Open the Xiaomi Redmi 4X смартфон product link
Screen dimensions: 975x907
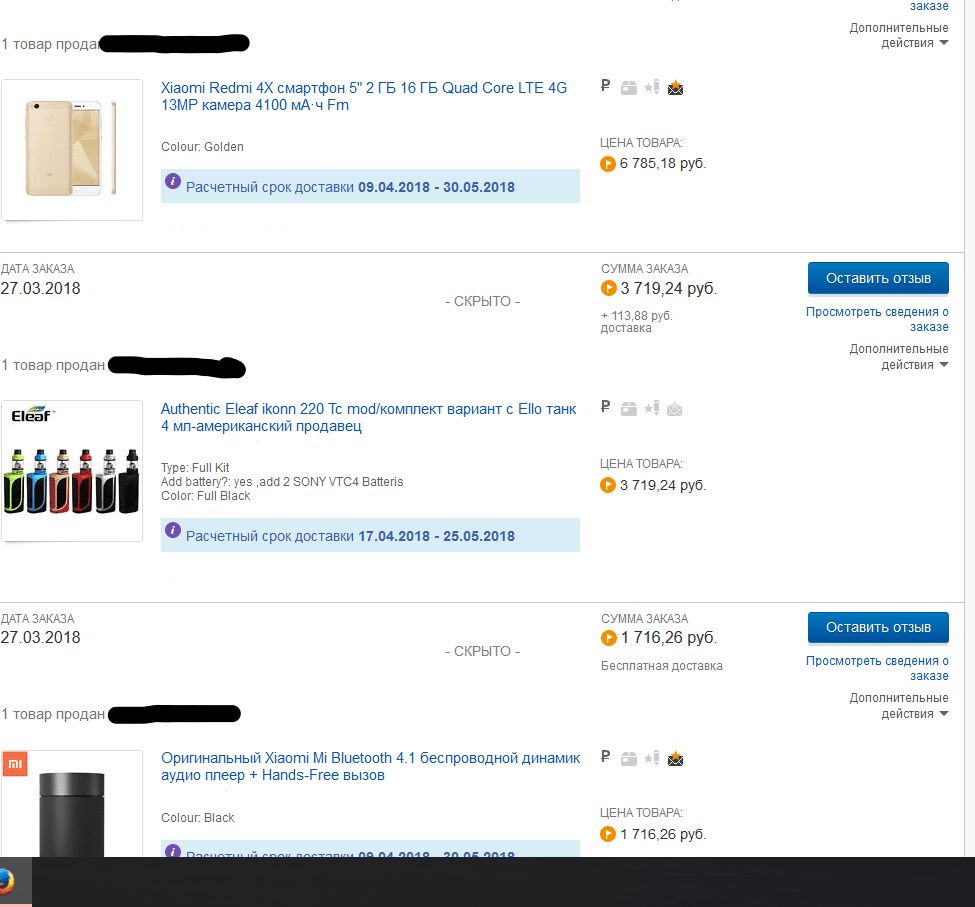click(364, 96)
